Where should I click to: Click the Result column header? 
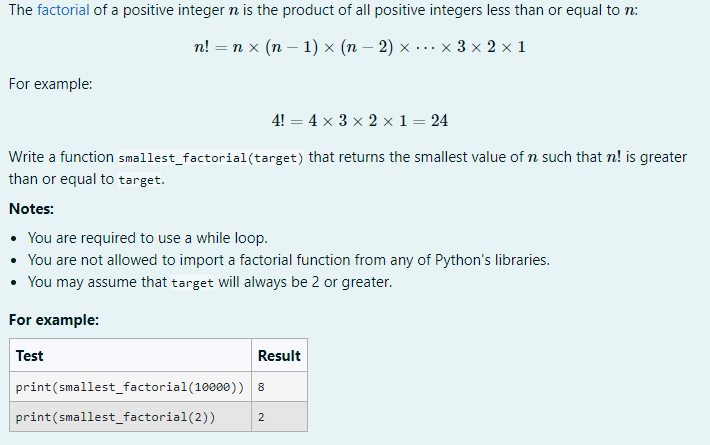(279, 355)
